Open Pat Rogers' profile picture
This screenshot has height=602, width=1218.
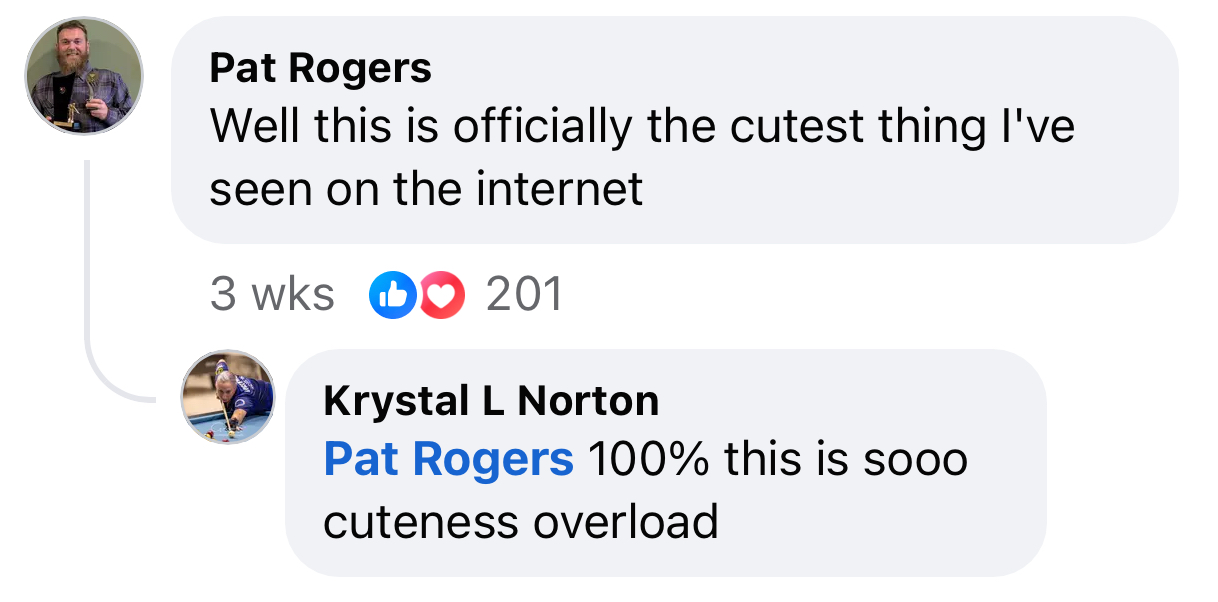coord(84,75)
